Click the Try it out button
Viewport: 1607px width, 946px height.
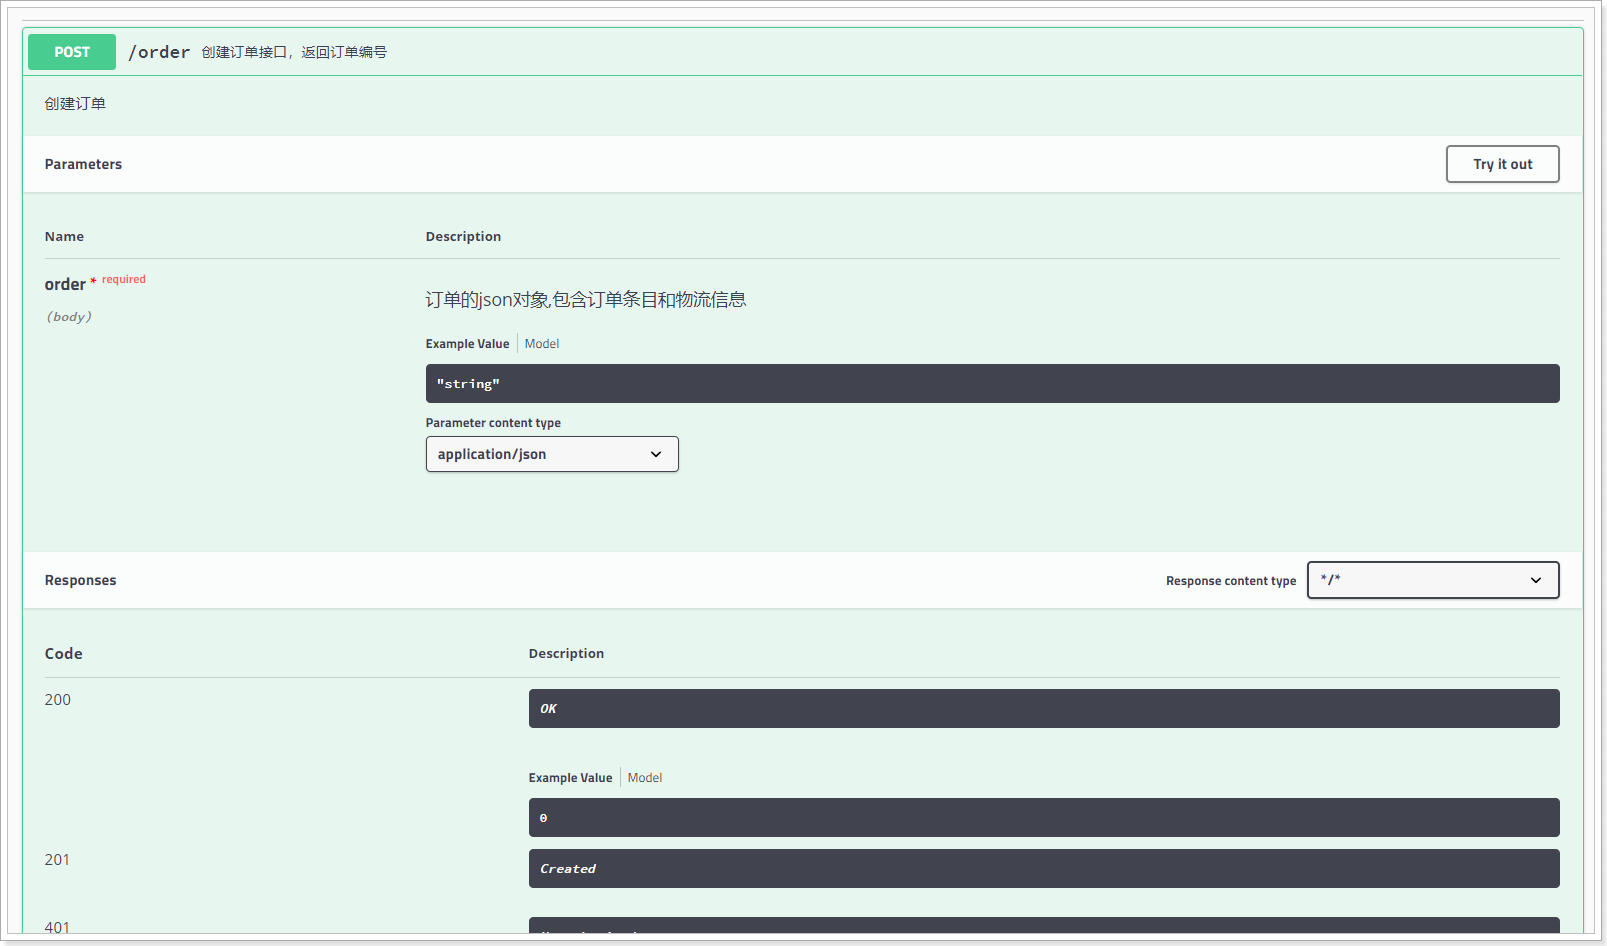click(1502, 164)
